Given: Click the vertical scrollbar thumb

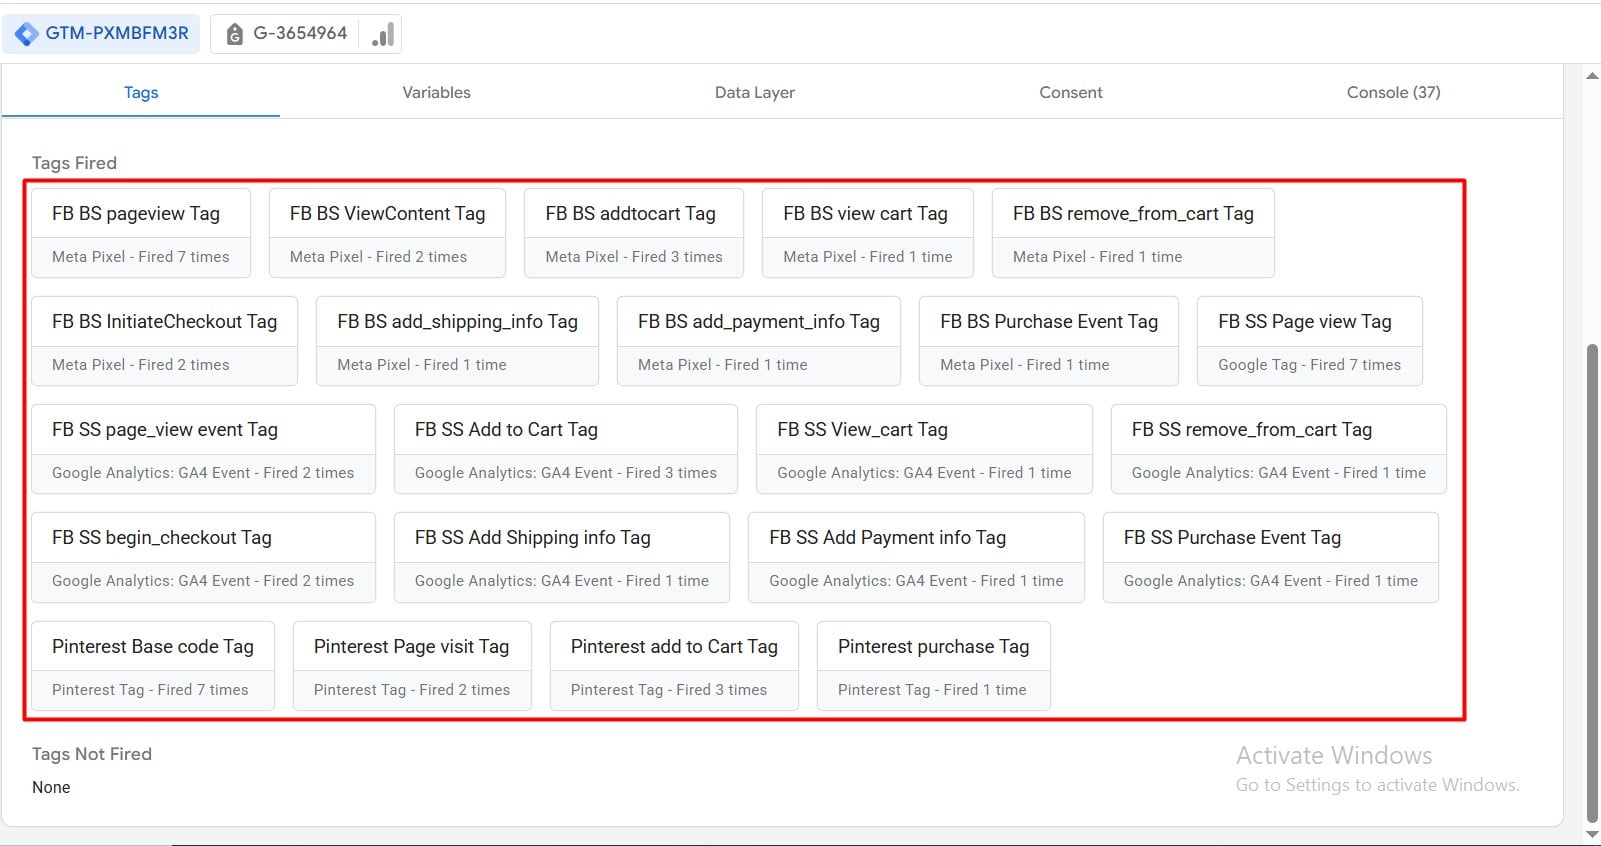Looking at the screenshot, I should (x=1592, y=582).
